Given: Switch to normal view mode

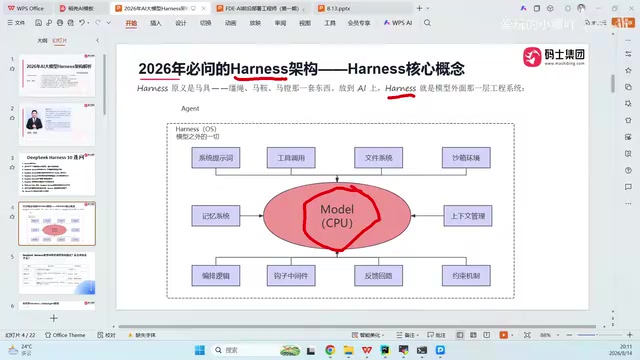Looking at the screenshot, I should [x=460, y=335].
